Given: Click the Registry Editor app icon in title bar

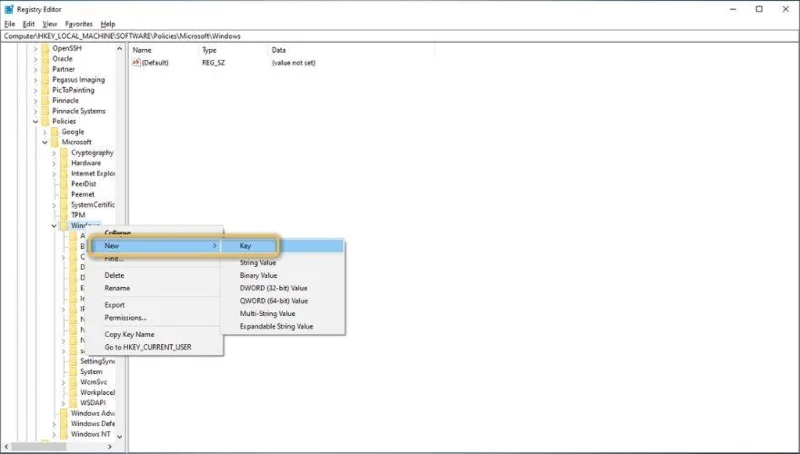Looking at the screenshot, I should (x=9, y=9).
